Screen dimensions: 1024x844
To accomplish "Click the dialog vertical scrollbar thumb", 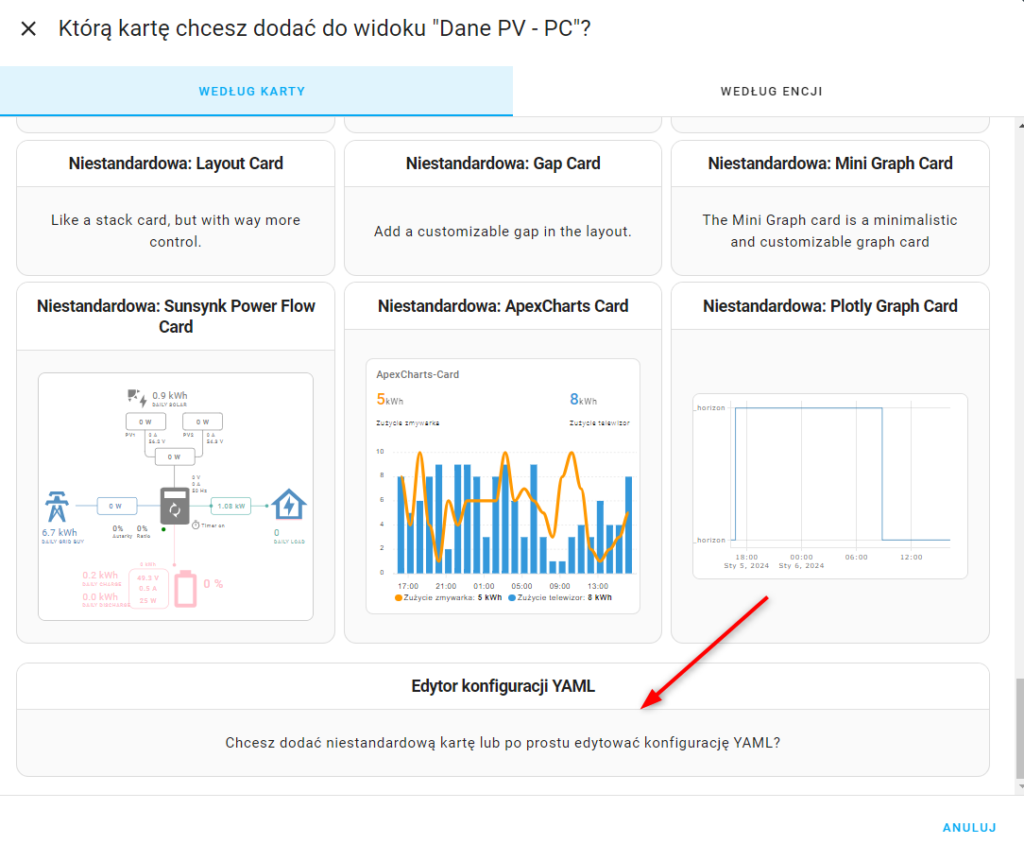I will pos(1018,727).
